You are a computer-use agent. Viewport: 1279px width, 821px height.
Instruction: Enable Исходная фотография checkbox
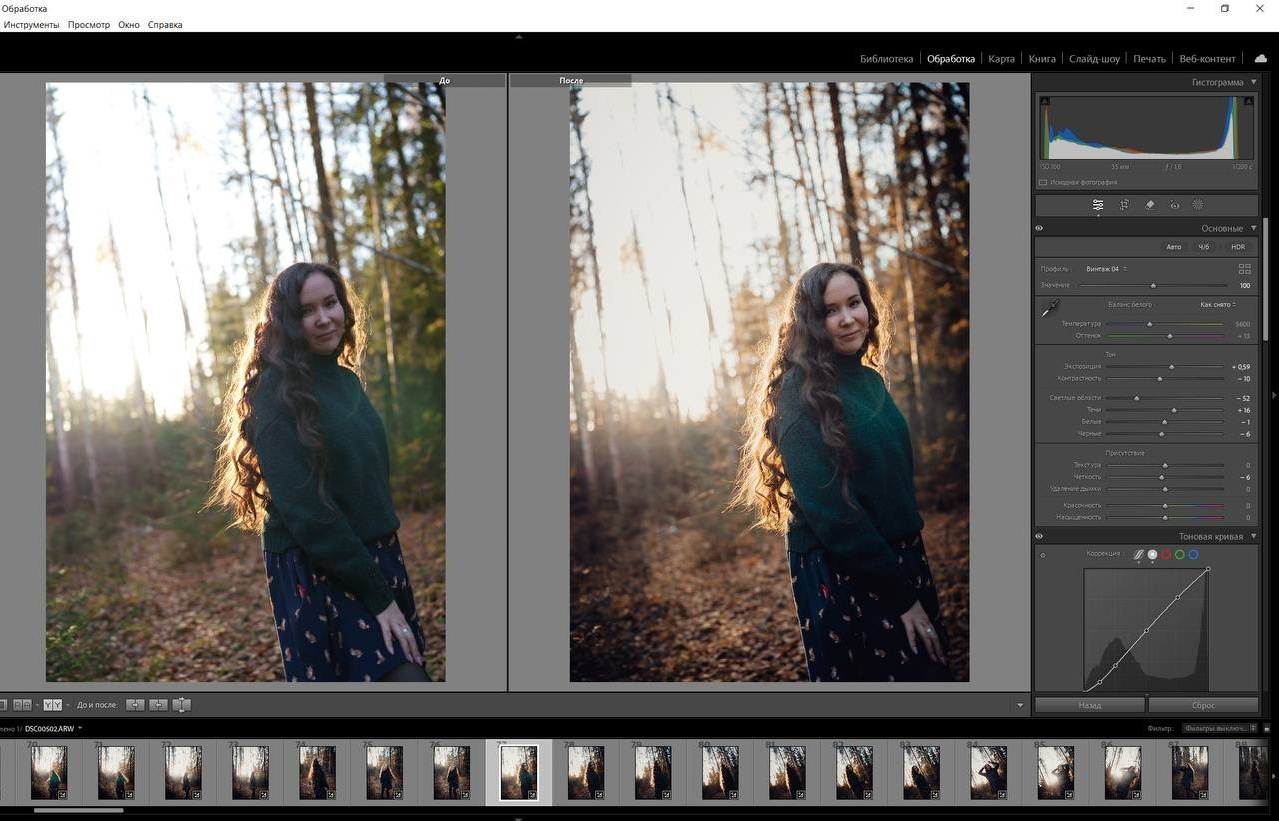pyautogui.click(x=1043, y=182)
